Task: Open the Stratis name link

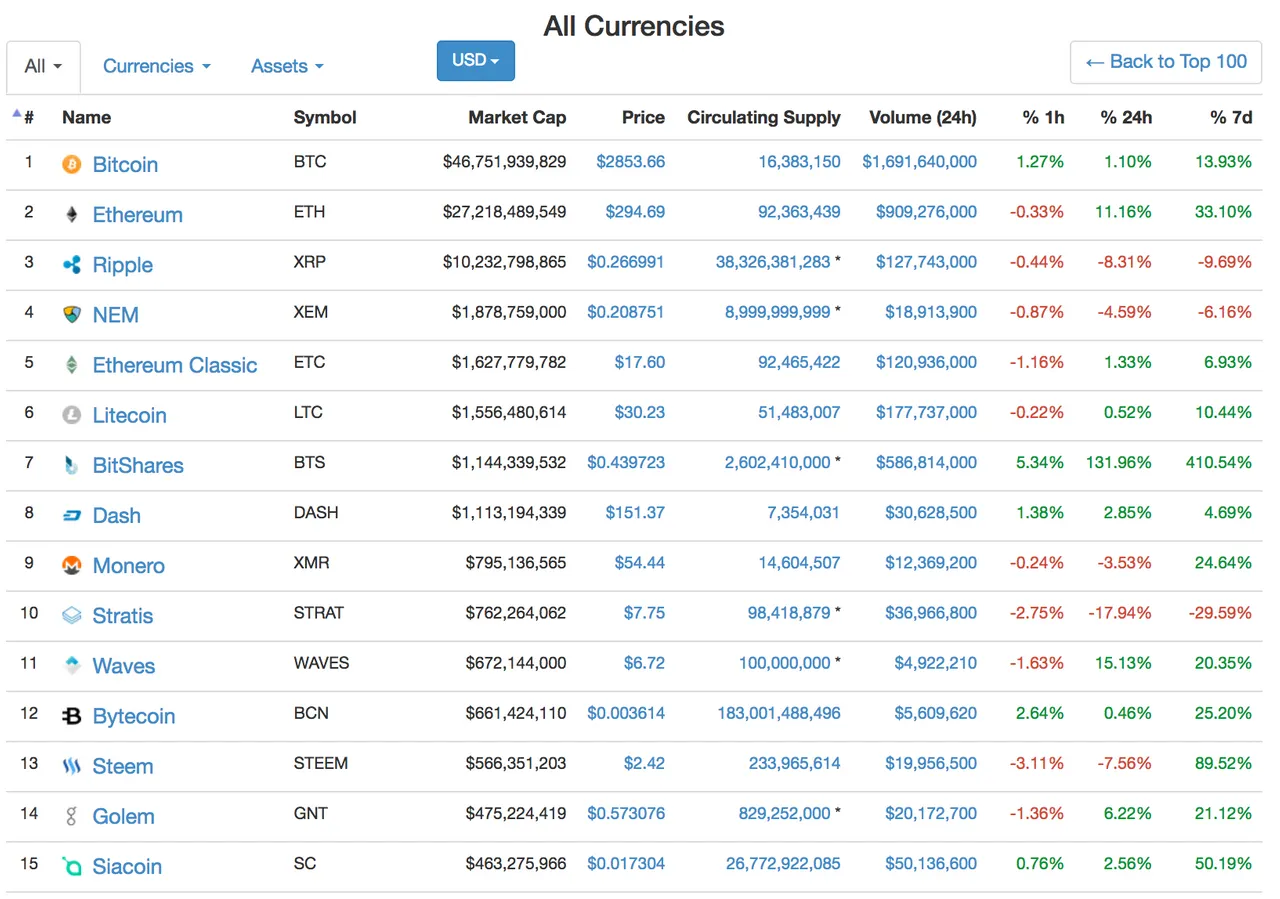Action: click(x=123, y=616)
